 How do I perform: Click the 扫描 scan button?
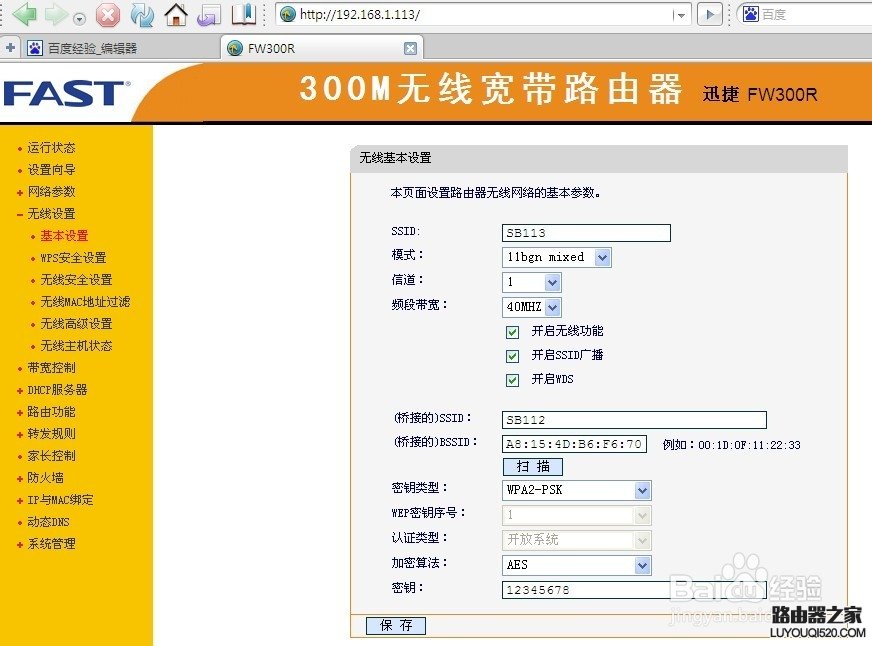(x=533, y=466)
